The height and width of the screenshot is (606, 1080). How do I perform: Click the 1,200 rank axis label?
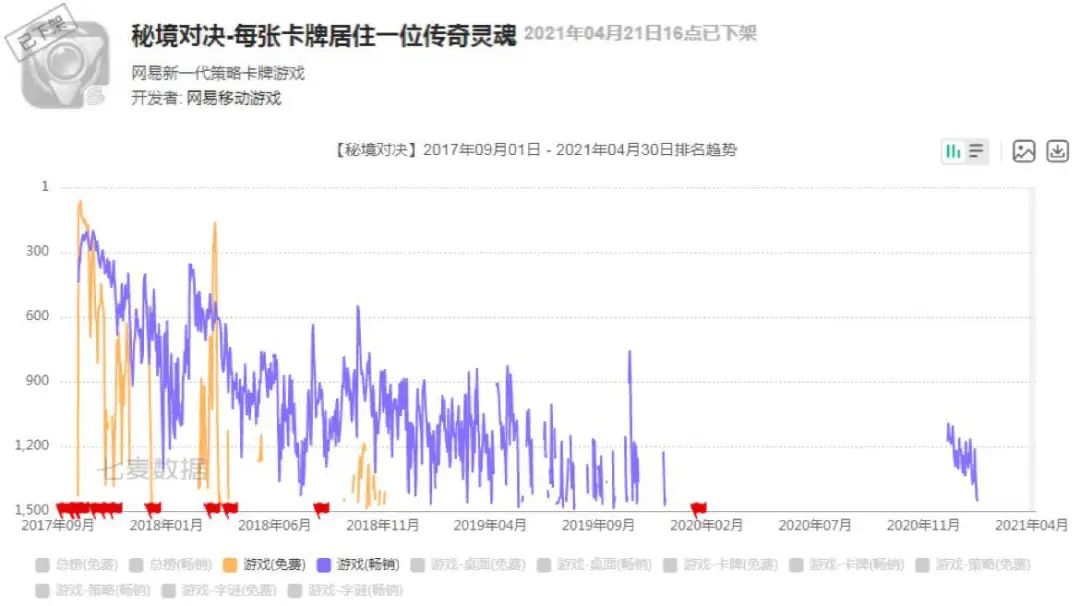[32, 446]
